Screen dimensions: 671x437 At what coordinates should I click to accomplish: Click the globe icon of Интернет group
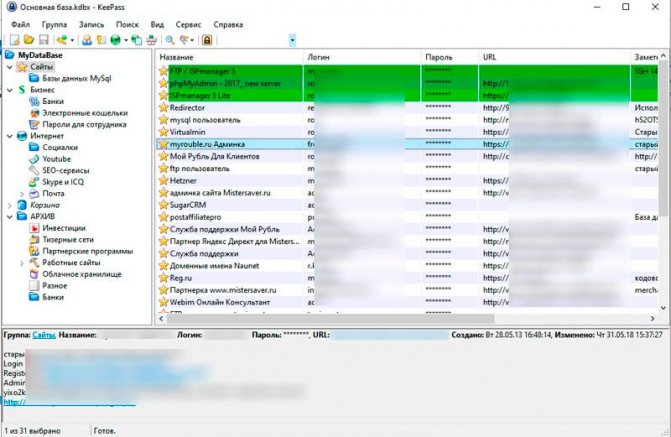click(x=22, y=136)
